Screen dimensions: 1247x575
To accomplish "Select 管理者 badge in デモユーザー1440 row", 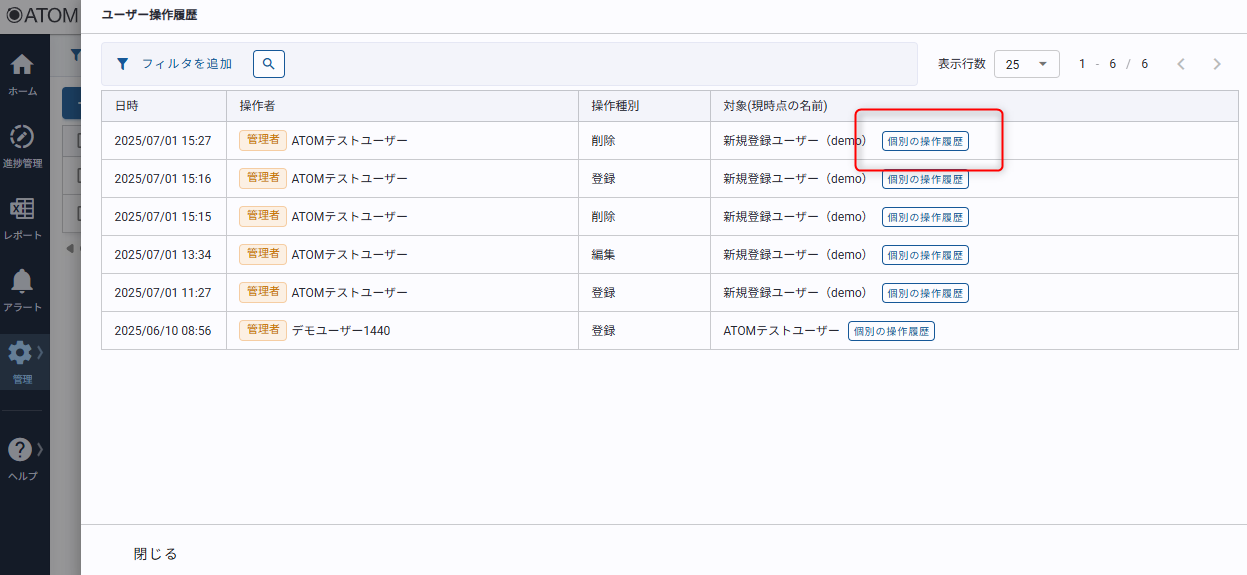I will (x=263, y=330).
